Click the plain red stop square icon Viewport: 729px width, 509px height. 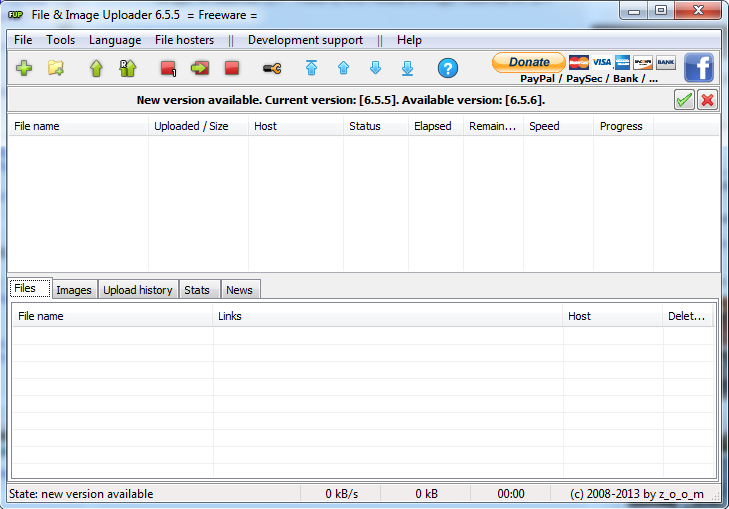(x=232, y=68)
